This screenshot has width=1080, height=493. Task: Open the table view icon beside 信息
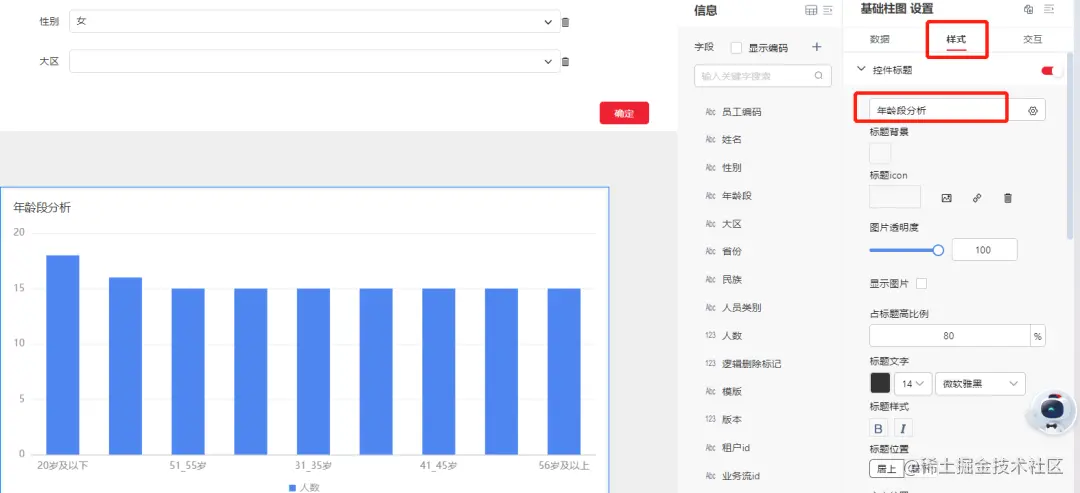point(811,10)
